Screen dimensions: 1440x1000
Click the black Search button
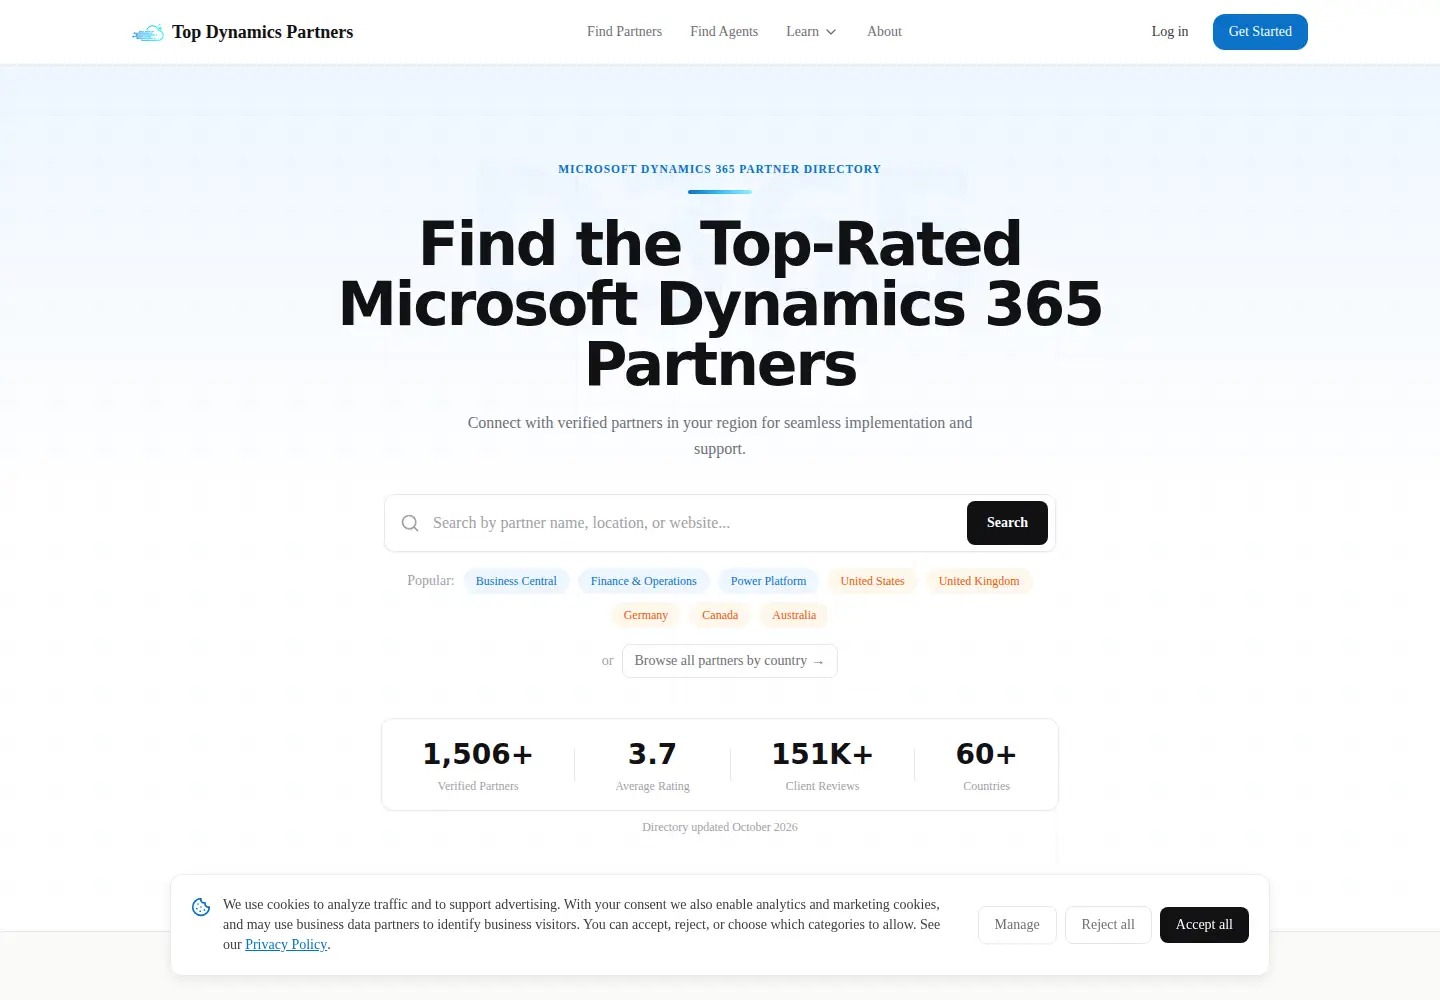coord(1007,523)
